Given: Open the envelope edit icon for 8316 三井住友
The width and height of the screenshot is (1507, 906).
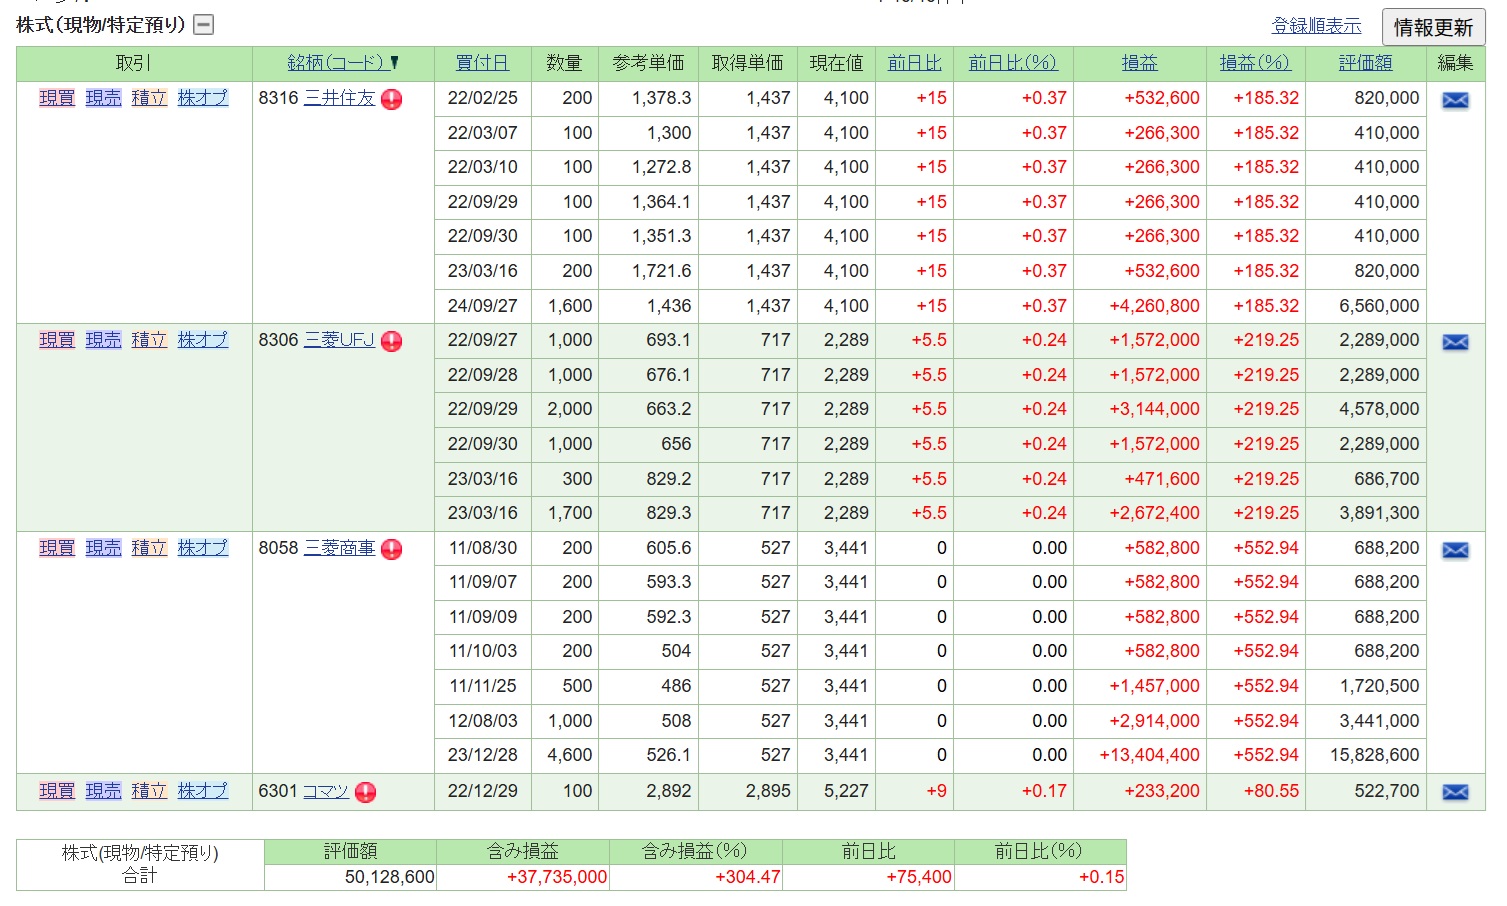Looking at the screenshot, I should point(1455,99).
